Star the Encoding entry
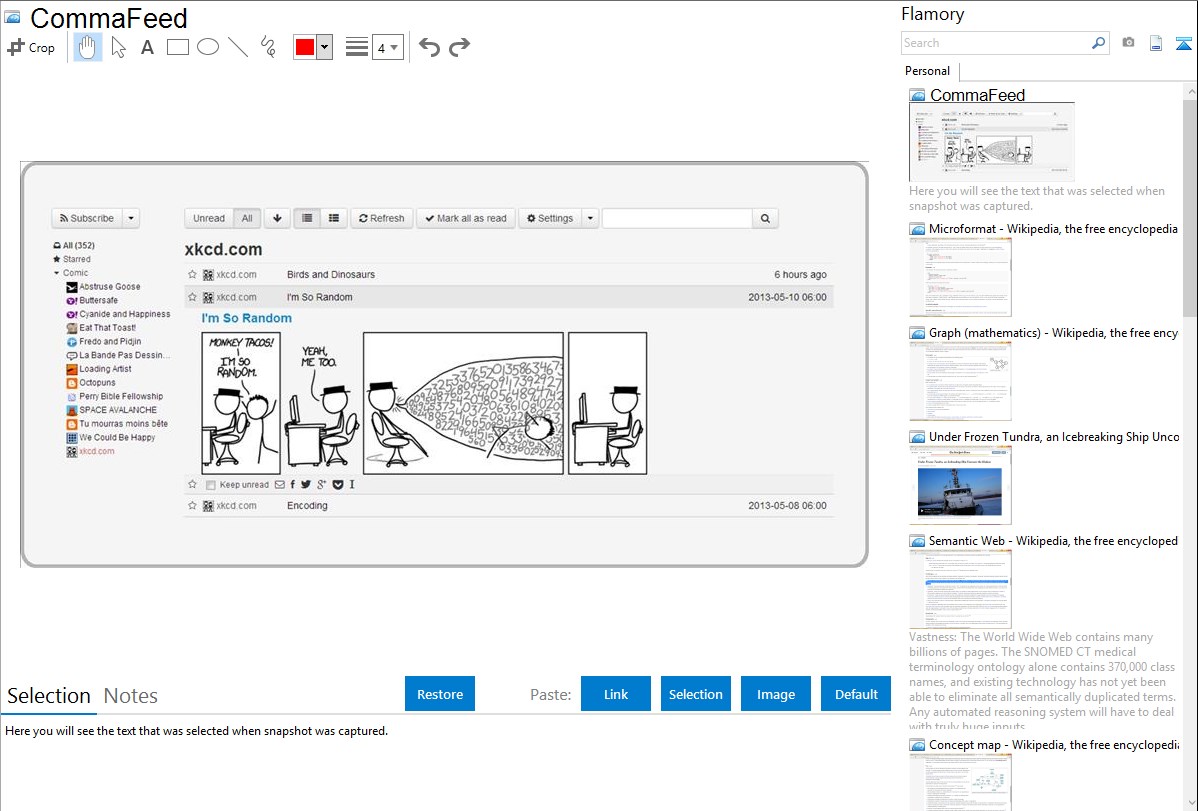1198x811 pixels. 193,505
